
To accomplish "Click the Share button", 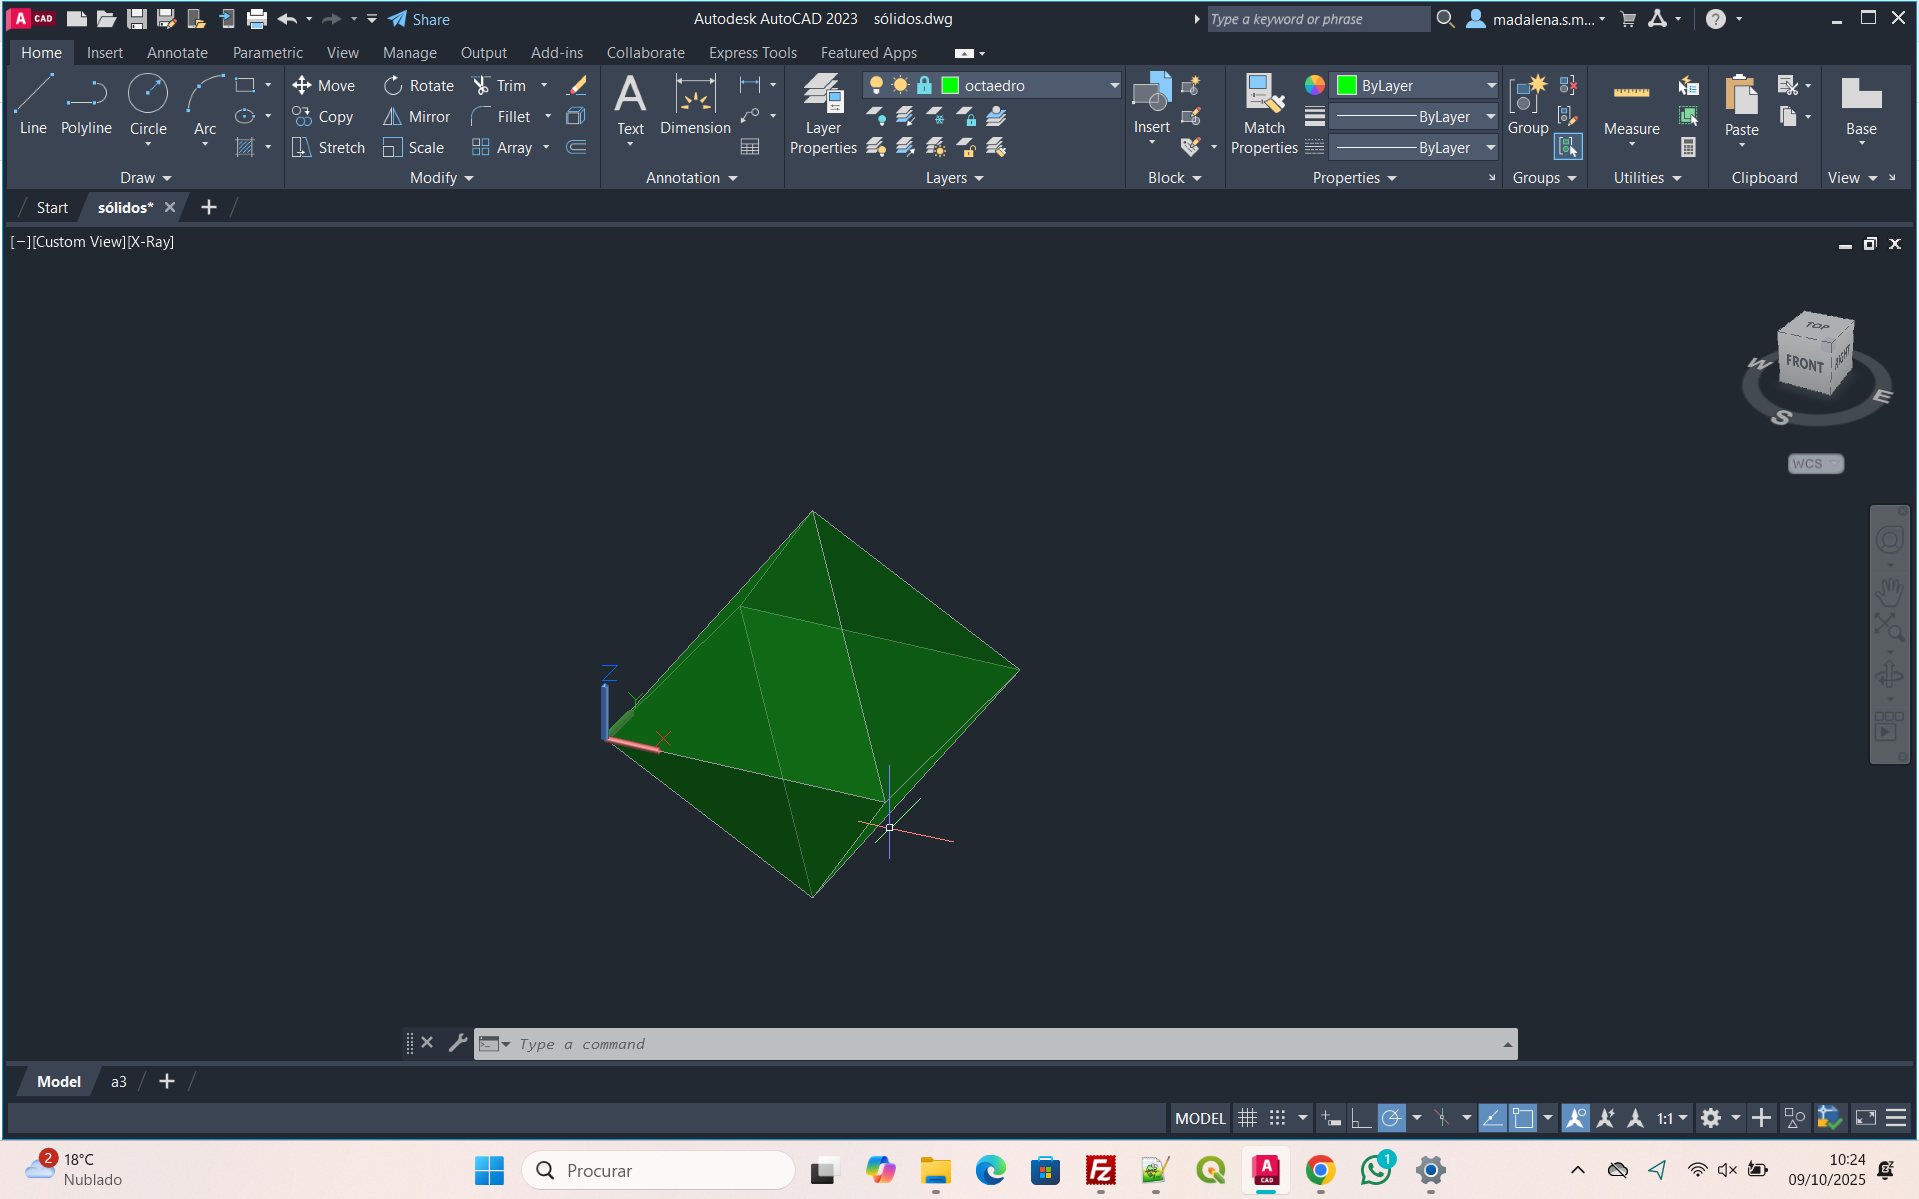I will (419, 19).
